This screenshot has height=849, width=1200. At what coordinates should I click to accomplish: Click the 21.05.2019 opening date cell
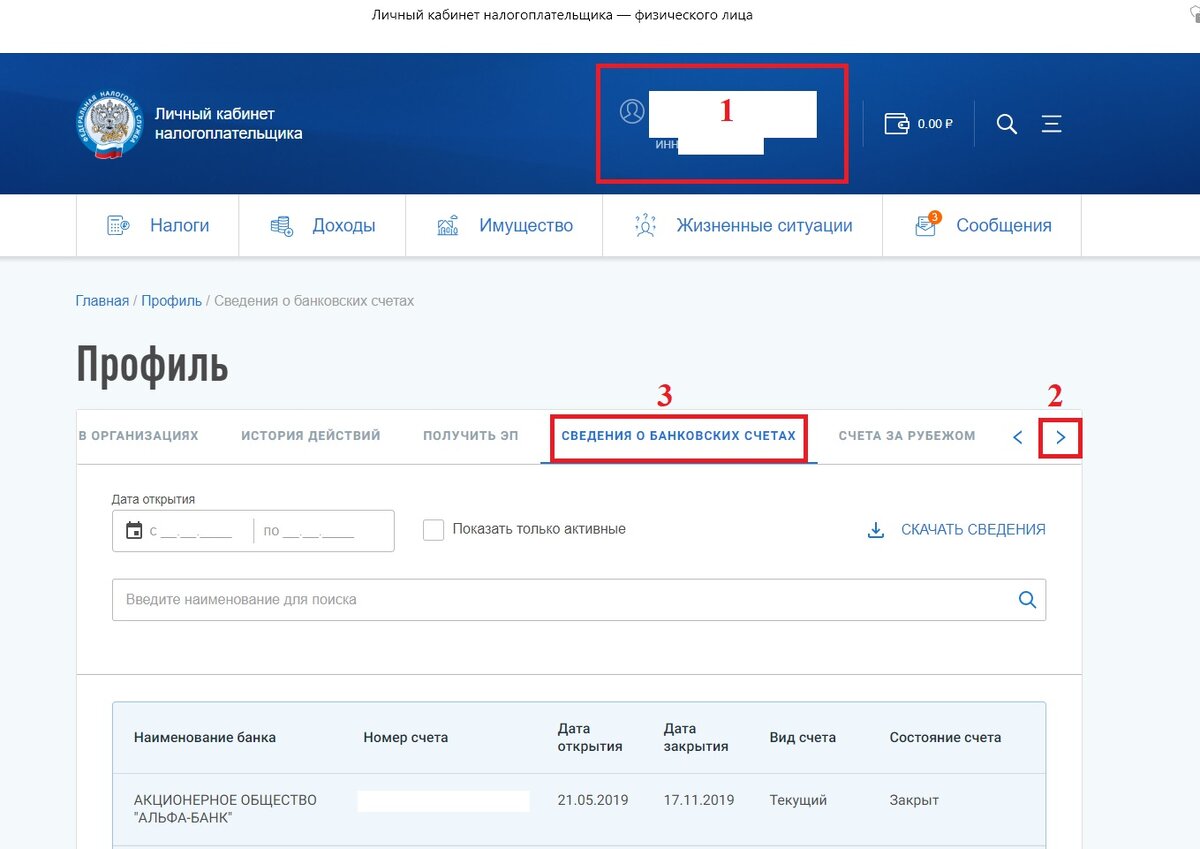point(593,800)
